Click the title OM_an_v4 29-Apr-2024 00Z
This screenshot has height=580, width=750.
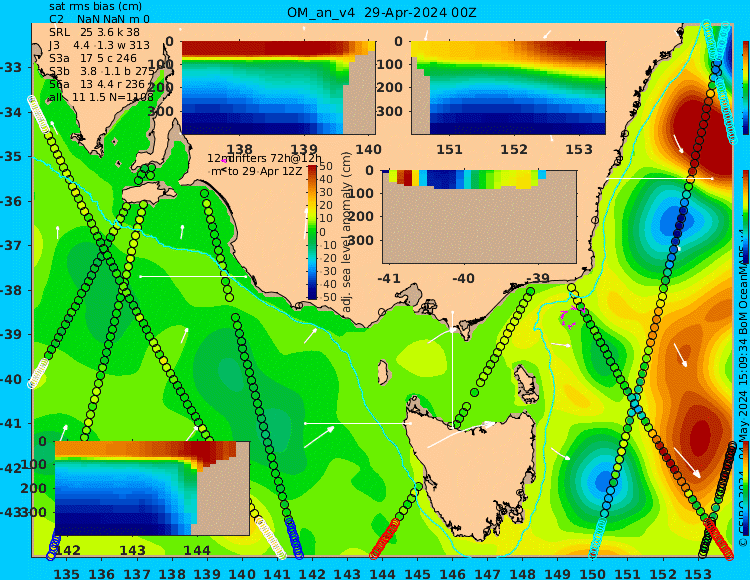382,12
